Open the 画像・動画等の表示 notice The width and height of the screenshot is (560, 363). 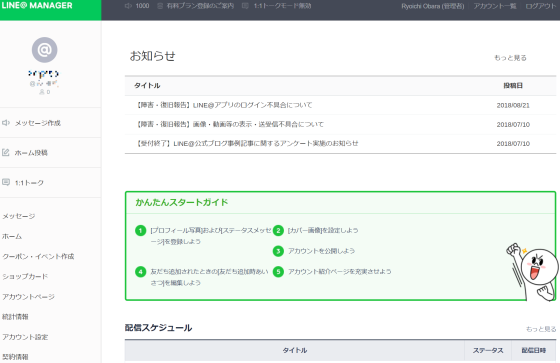point(230,124)
